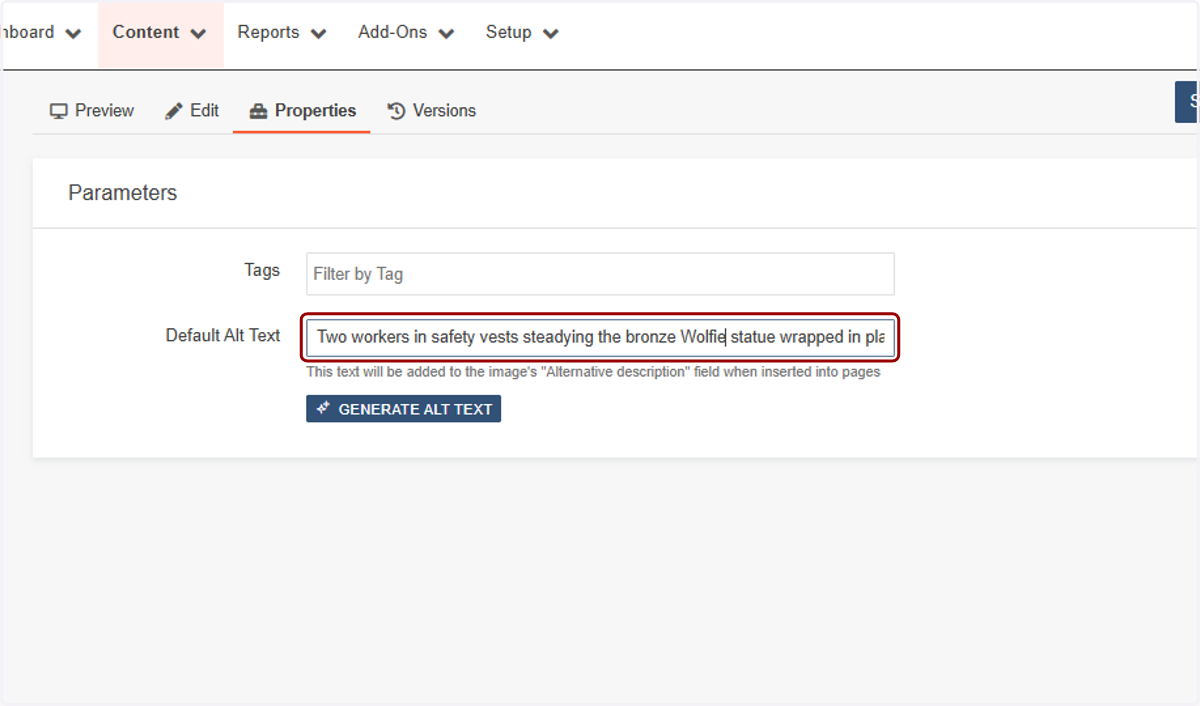Click the alt text helper description
This screenshot has height=706, width=1200.
(x=593, y=372)
